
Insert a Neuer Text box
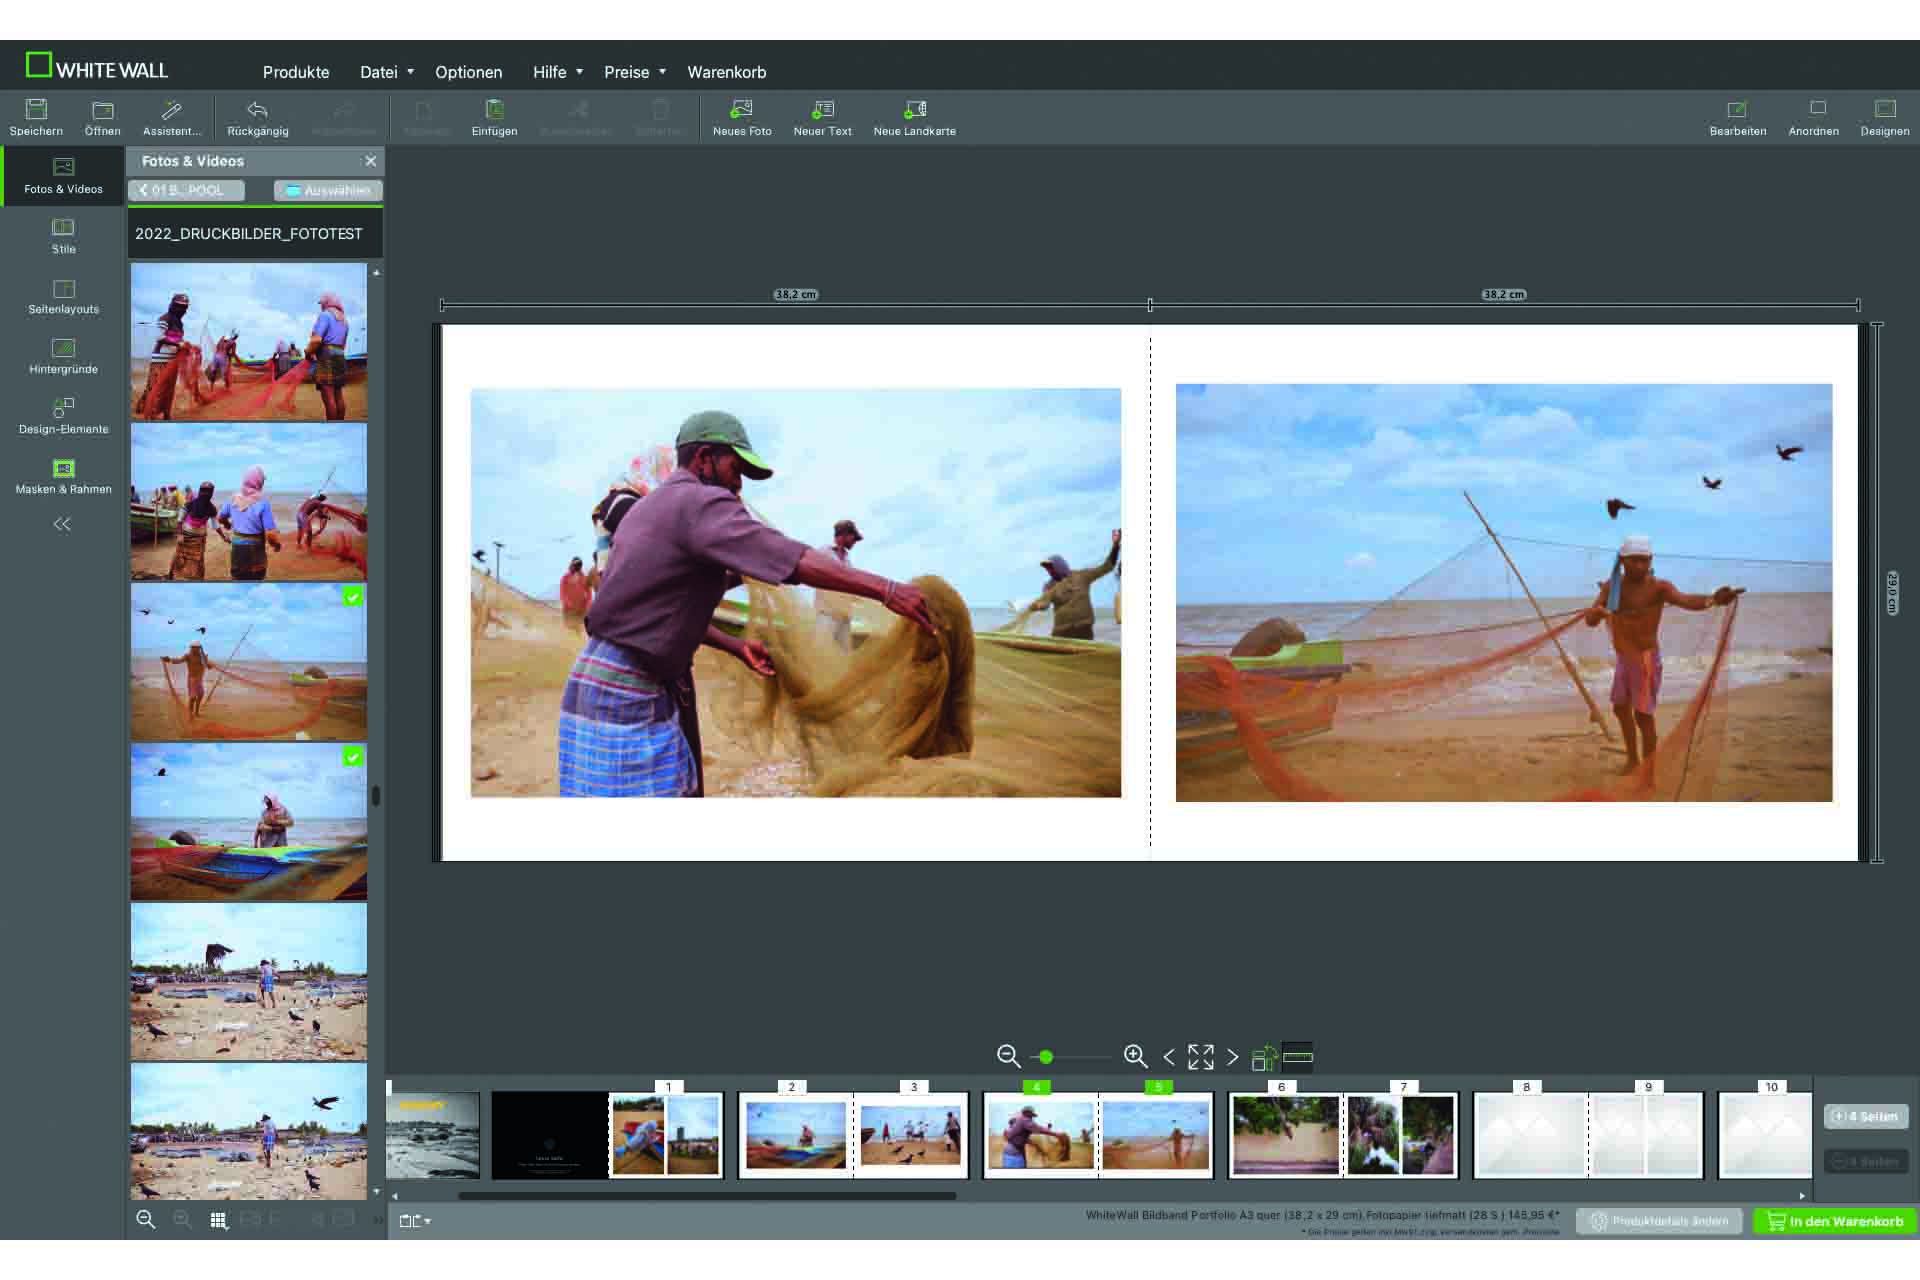click(822, 116)
